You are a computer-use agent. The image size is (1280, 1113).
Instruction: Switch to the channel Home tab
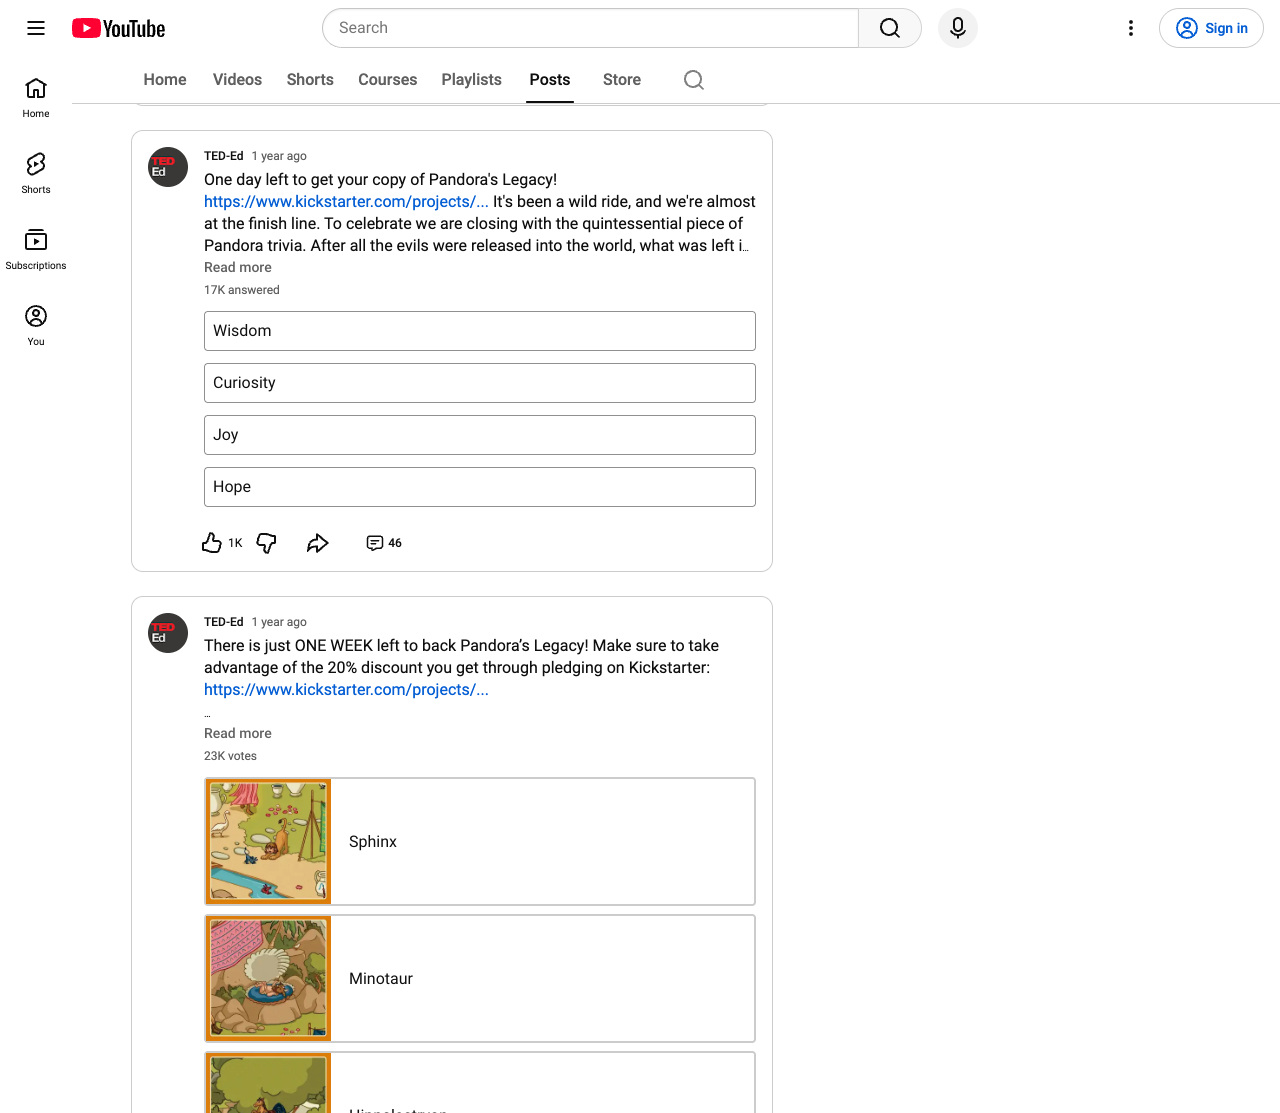(x=165, y=80)
